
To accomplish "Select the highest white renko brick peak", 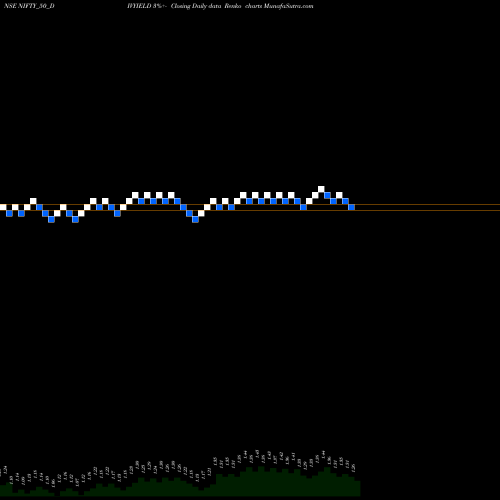I will [x=321, y=189].
